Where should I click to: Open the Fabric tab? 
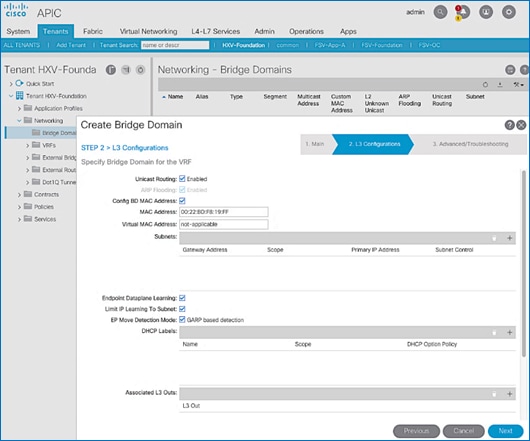click(93, 31)
